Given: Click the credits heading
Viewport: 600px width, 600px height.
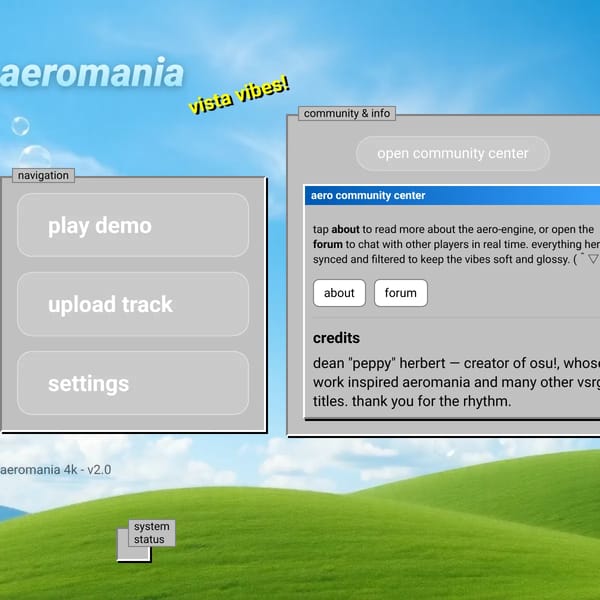Looking at the screenshot, I should click(x=336, y=338).
